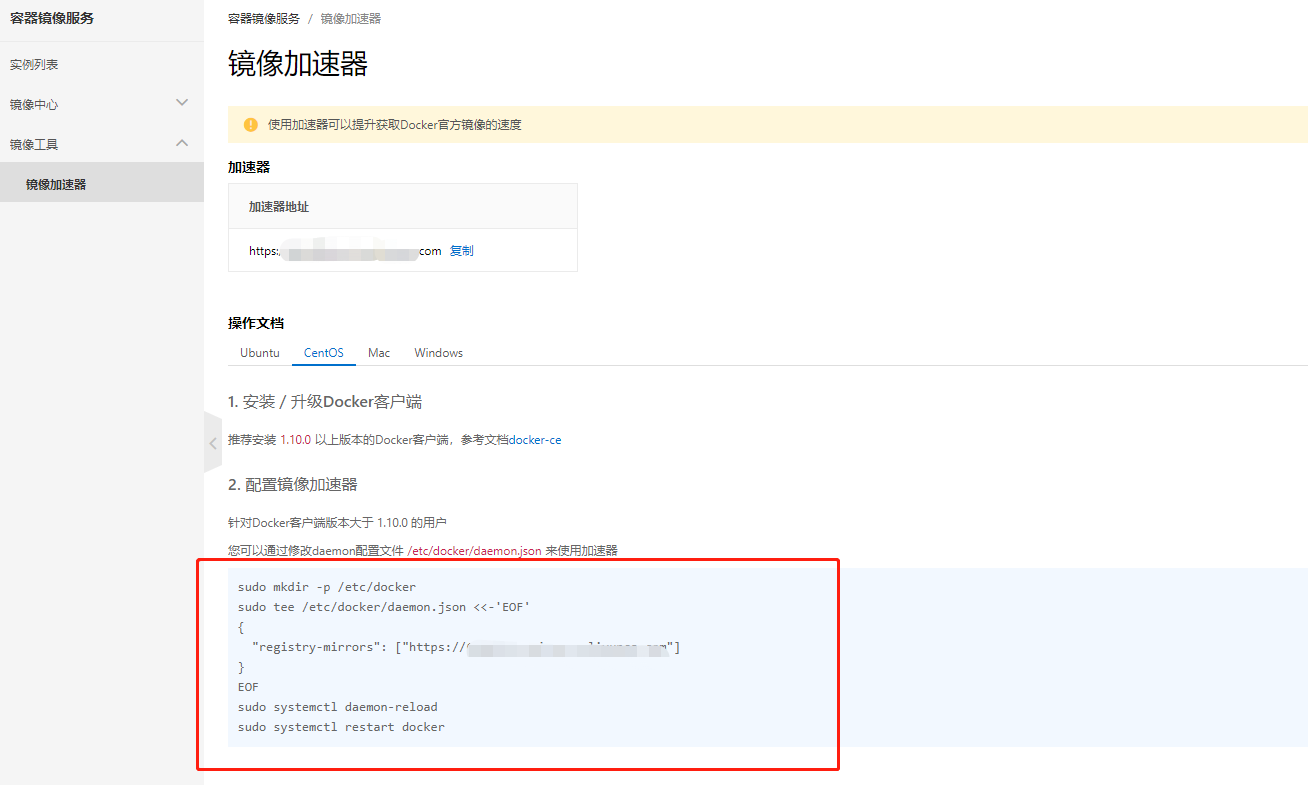The height and width of the screenshot is (785, 1308).
Task: Click the /etc/docker/daemon.json link
Action: coord(472,550)
